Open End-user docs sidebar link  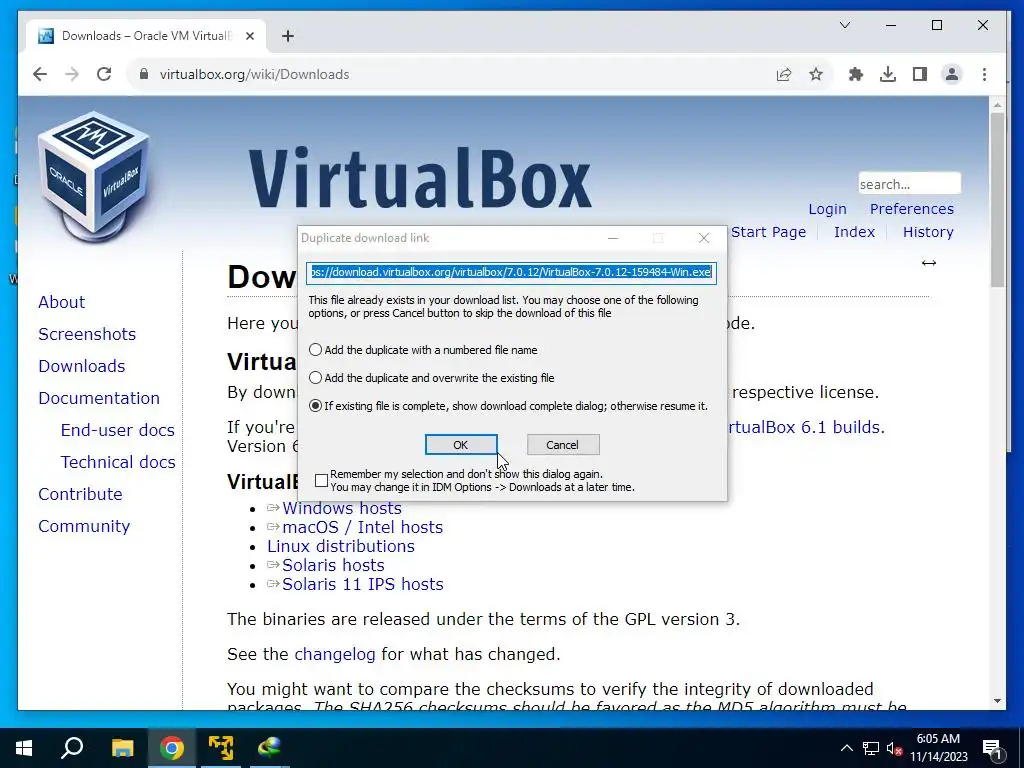pos(118,430)
